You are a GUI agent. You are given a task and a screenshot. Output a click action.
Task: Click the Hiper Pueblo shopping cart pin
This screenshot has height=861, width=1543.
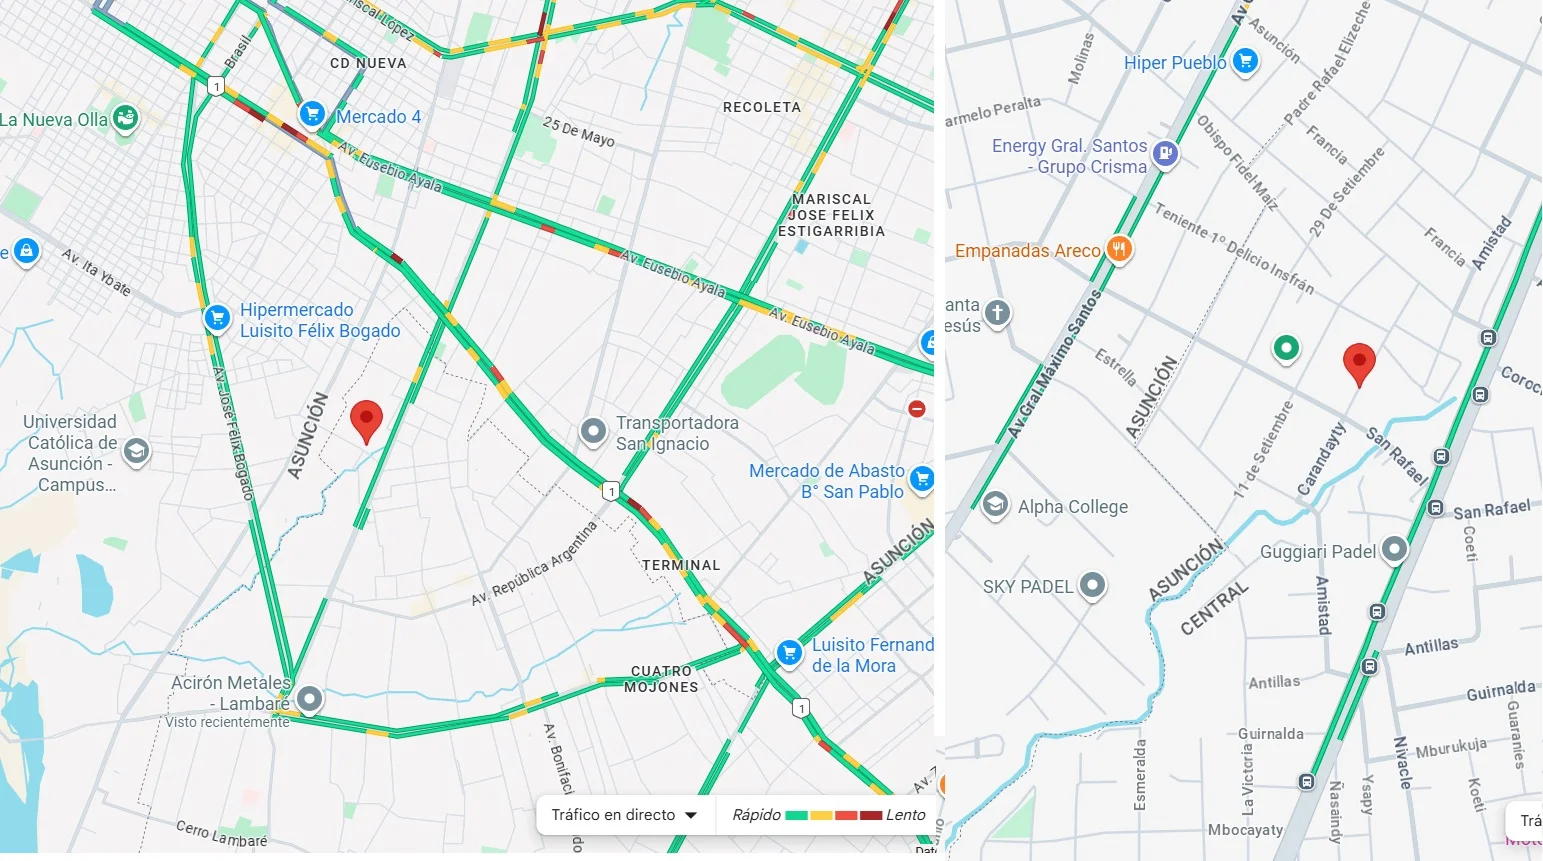[x=1245, y=62]
